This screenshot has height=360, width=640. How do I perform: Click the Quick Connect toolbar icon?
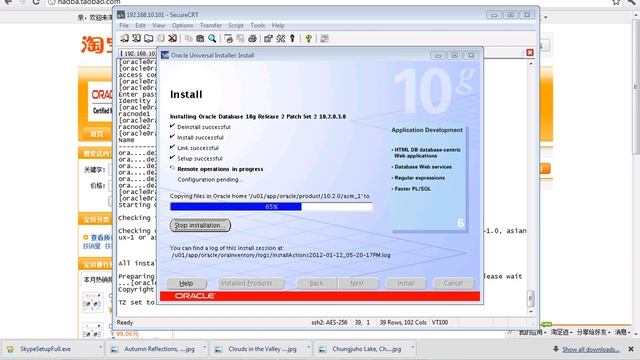pyautogui.click(x=136, y=38)
